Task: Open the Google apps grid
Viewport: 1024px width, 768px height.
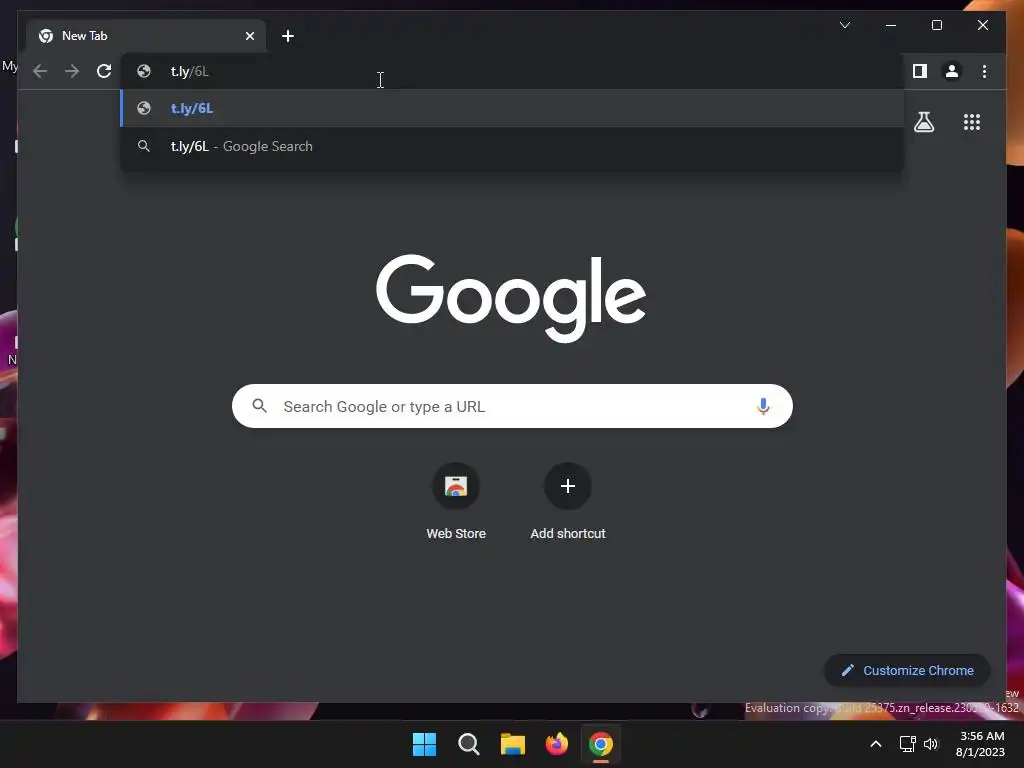Action: tap(972, 122)
